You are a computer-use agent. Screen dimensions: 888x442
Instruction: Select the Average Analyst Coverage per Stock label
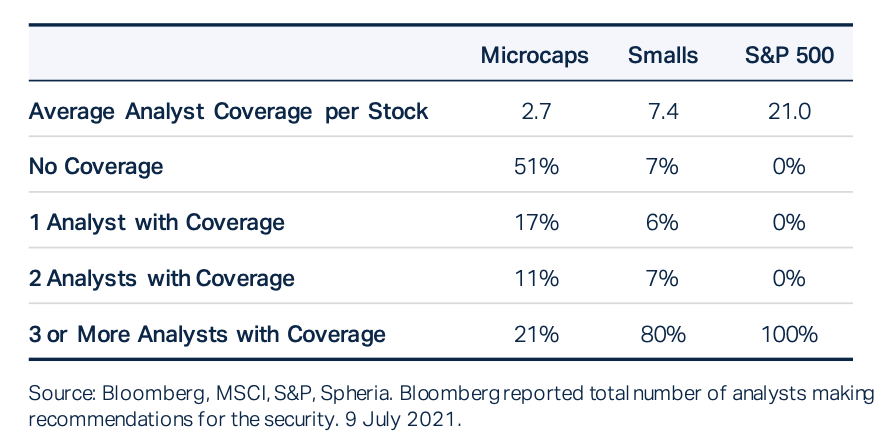229,111
